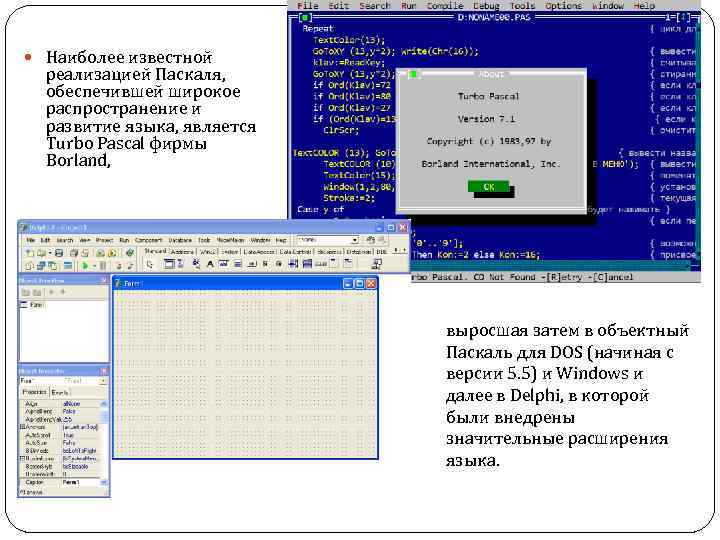Open Object Inspector component selector dropdown
Image resolution: width=720 pixels, height=540 pixels.
103,381
